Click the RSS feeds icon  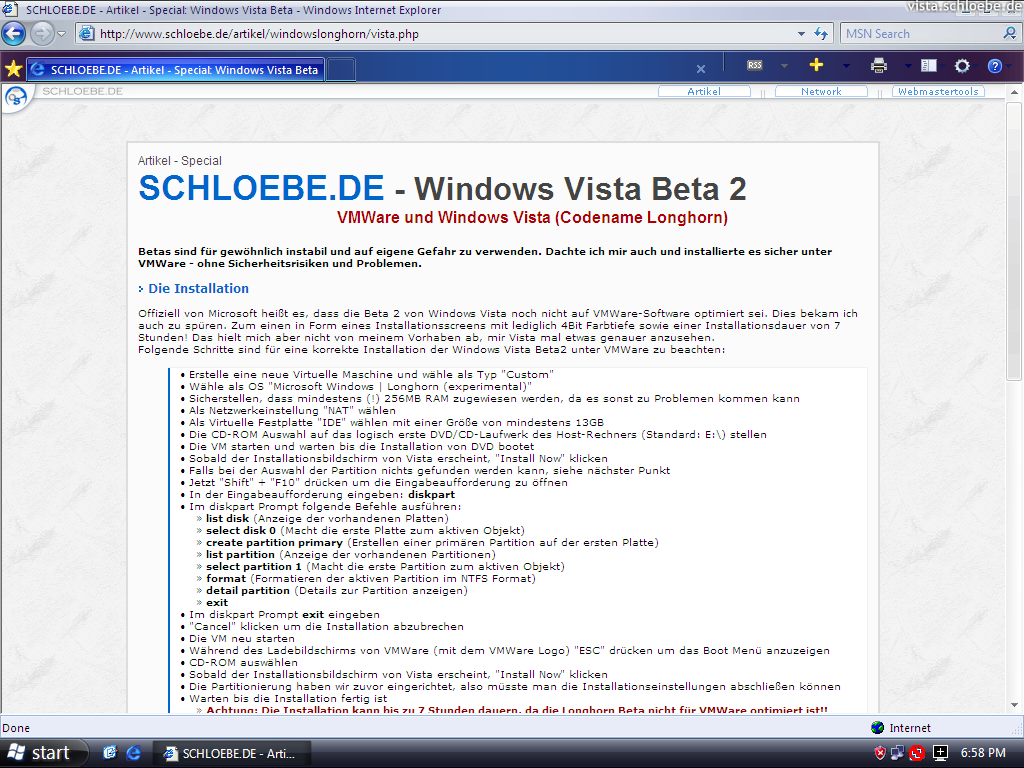(755, 65)
